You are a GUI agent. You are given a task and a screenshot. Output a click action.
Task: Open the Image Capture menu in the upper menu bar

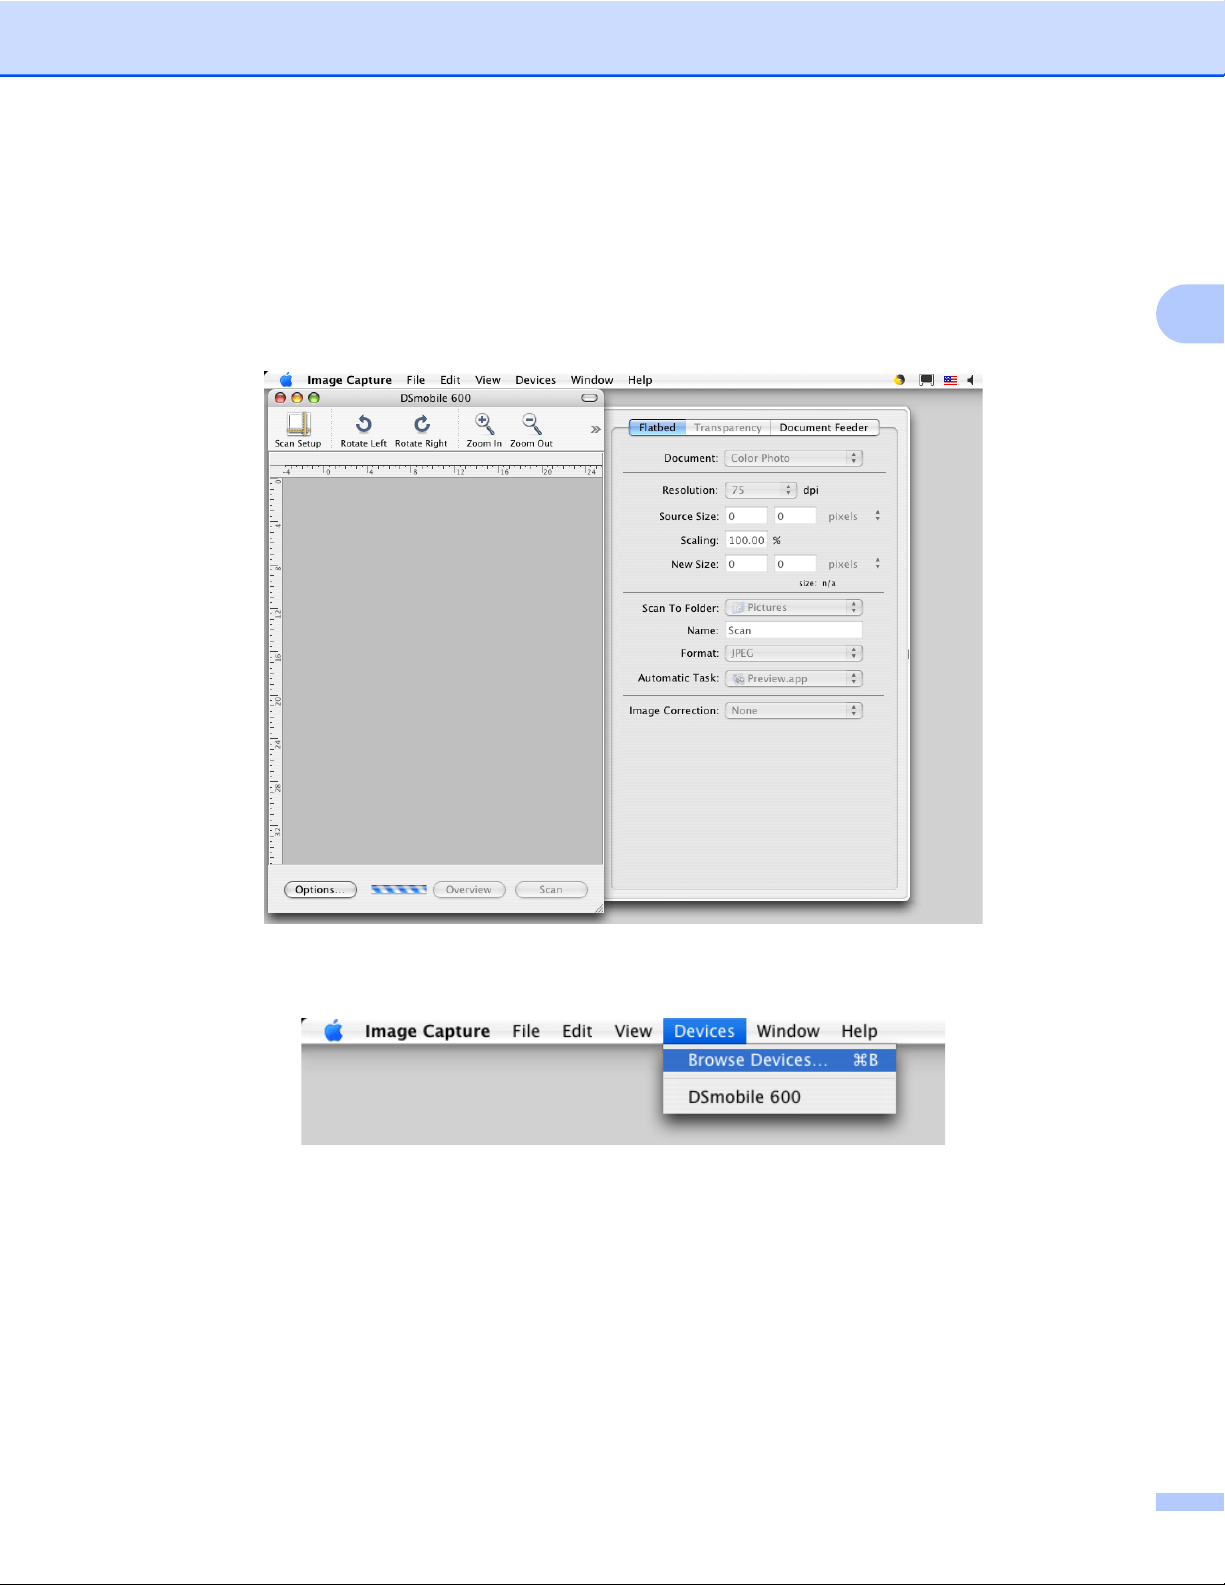click(x=349, y=380)
